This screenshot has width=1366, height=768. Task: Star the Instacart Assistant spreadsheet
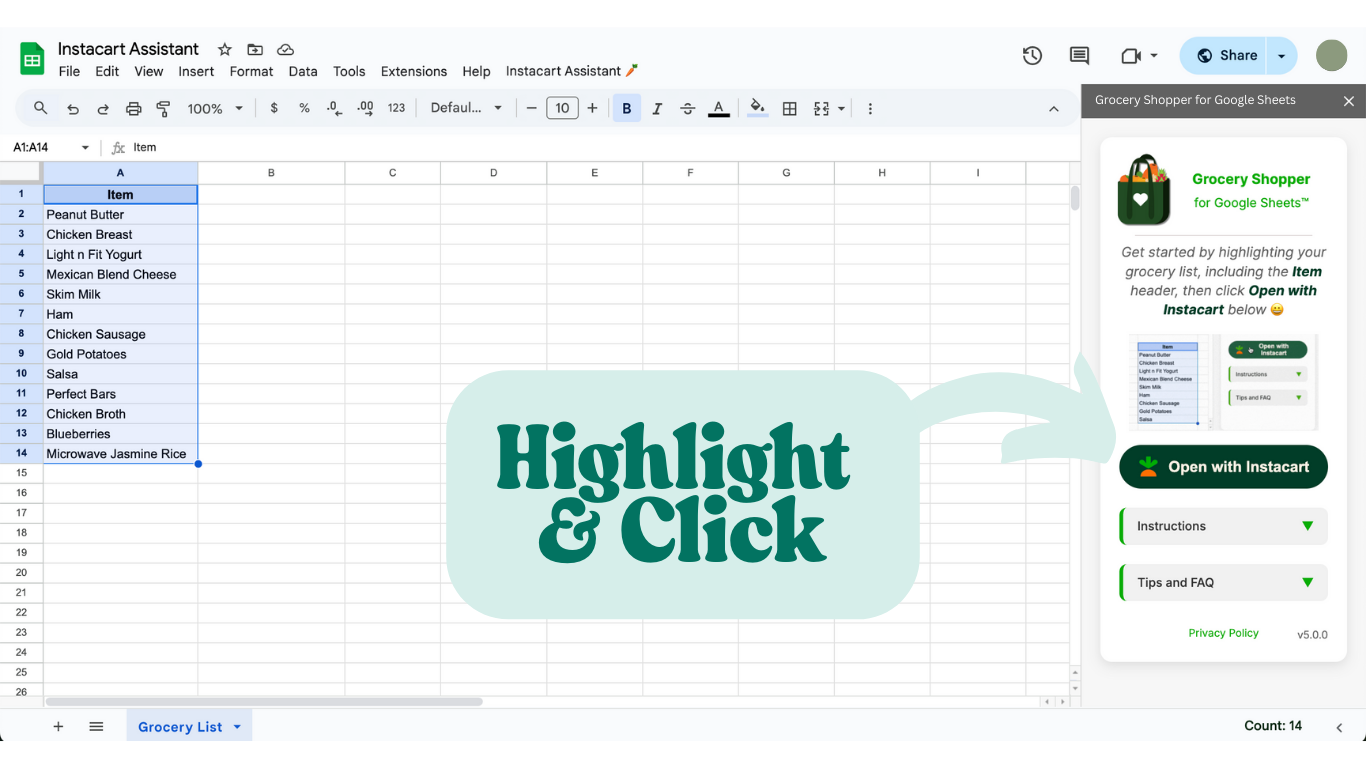click(224, 49)
